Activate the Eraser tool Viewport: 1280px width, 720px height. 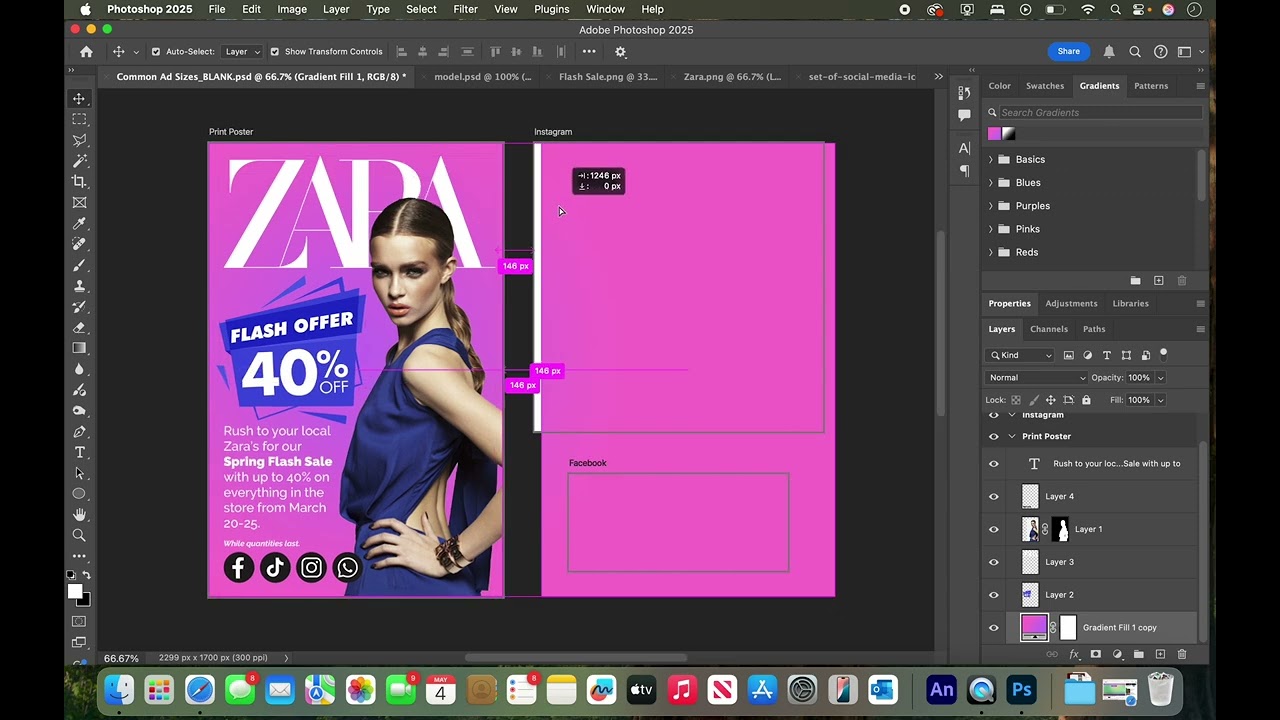point(79,327)
